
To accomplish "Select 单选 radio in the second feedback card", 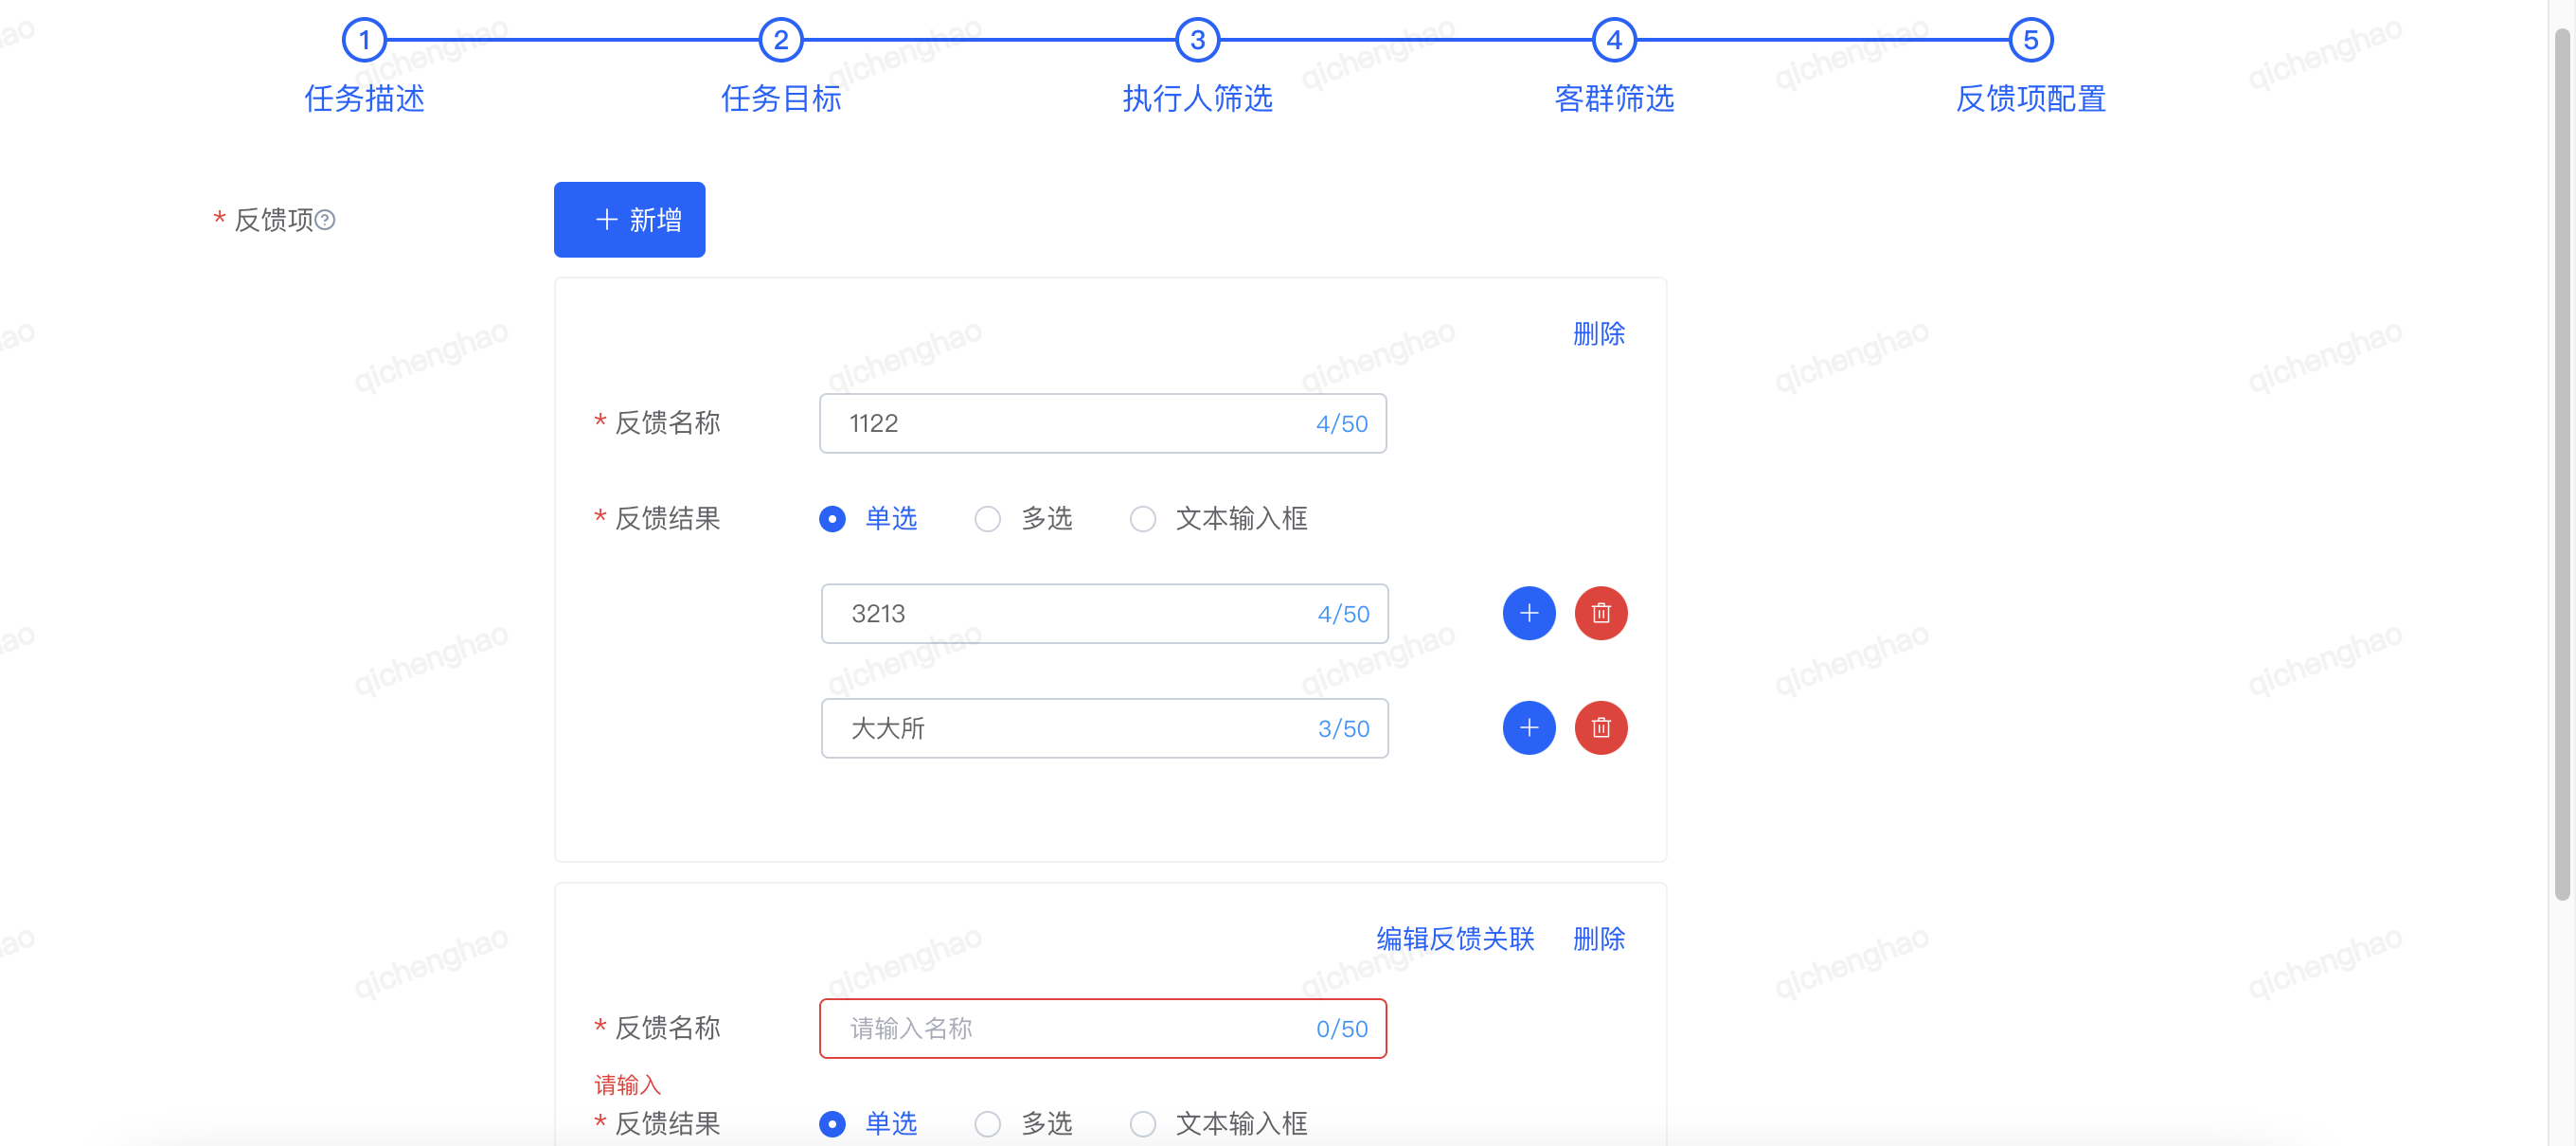I will [x=832, y=1124].
